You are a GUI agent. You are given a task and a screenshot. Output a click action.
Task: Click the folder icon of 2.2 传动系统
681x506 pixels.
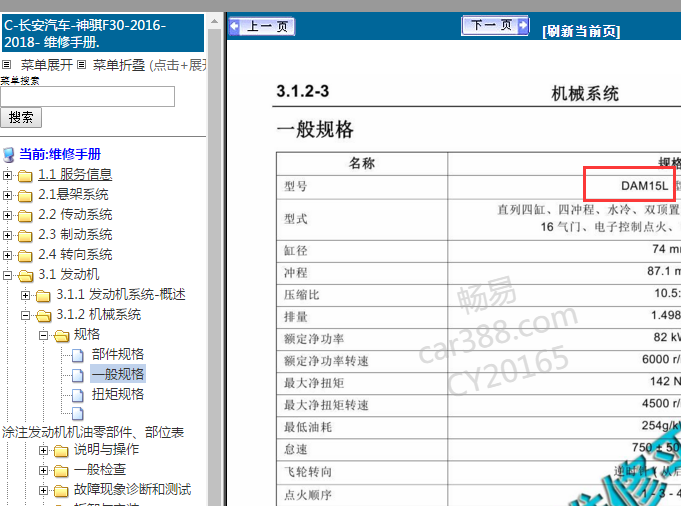(x=25, y=216)
